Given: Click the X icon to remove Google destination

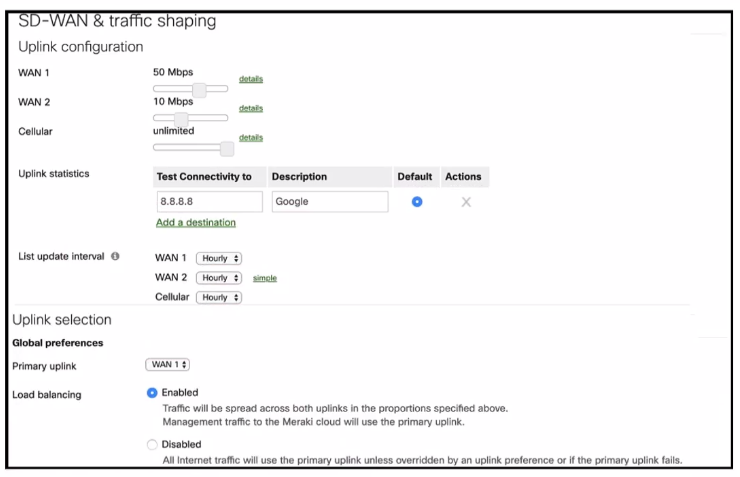Looking at the screenshot, I should click(x=465, y=202).
